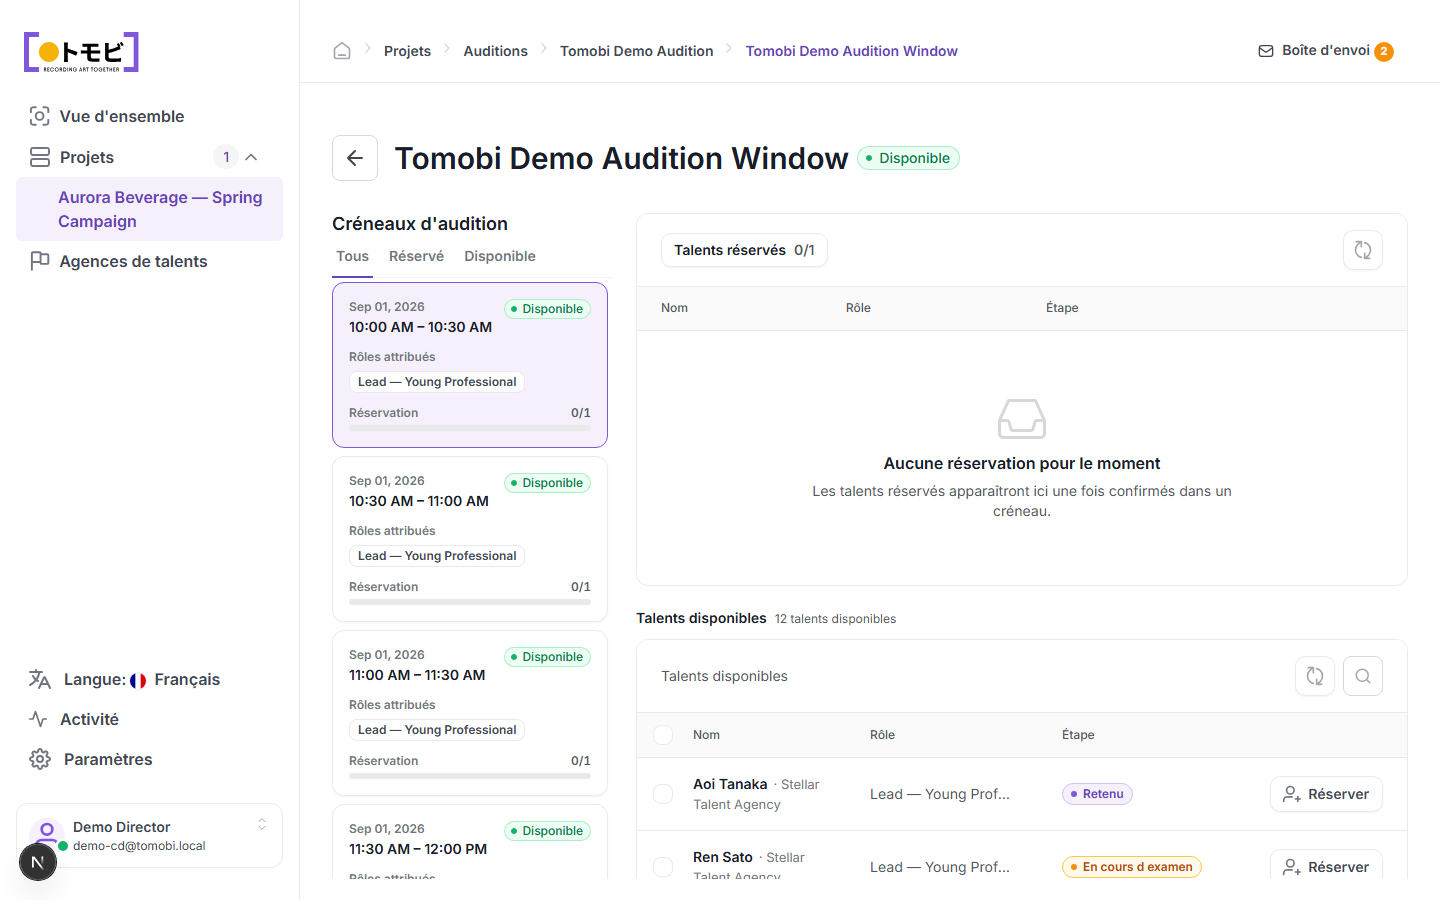Refresh the Talents disponibles list
Viewport: 1440px width, 900px height.
1315,676
